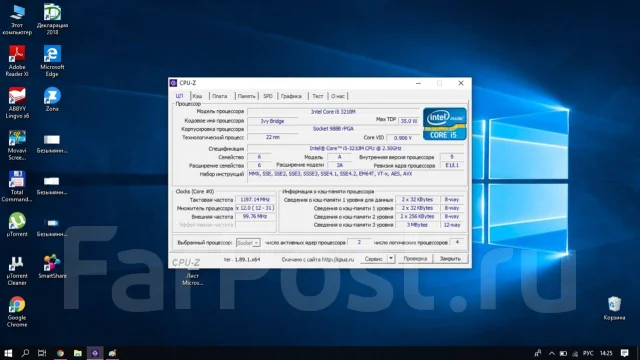Open the taskbar search icon
Screen dimensions: 640x360
[x=25, y=353]
